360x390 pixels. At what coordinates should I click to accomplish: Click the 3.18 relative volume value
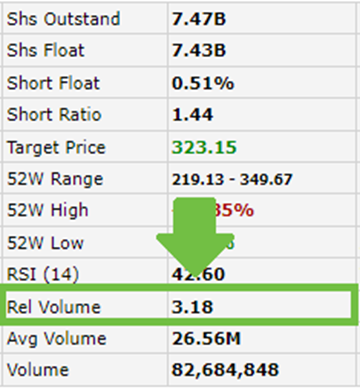(x=192, y=307)
